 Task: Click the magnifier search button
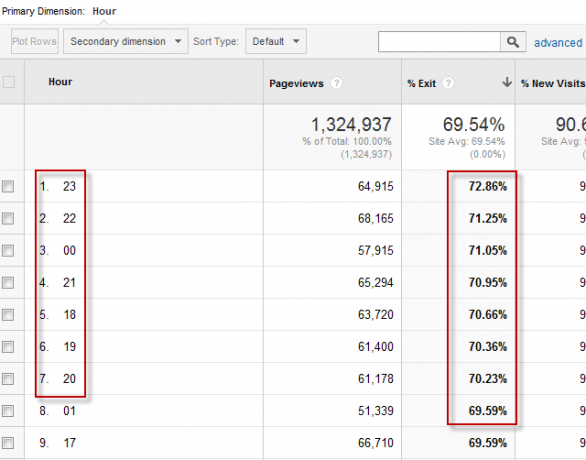point(513,42)
